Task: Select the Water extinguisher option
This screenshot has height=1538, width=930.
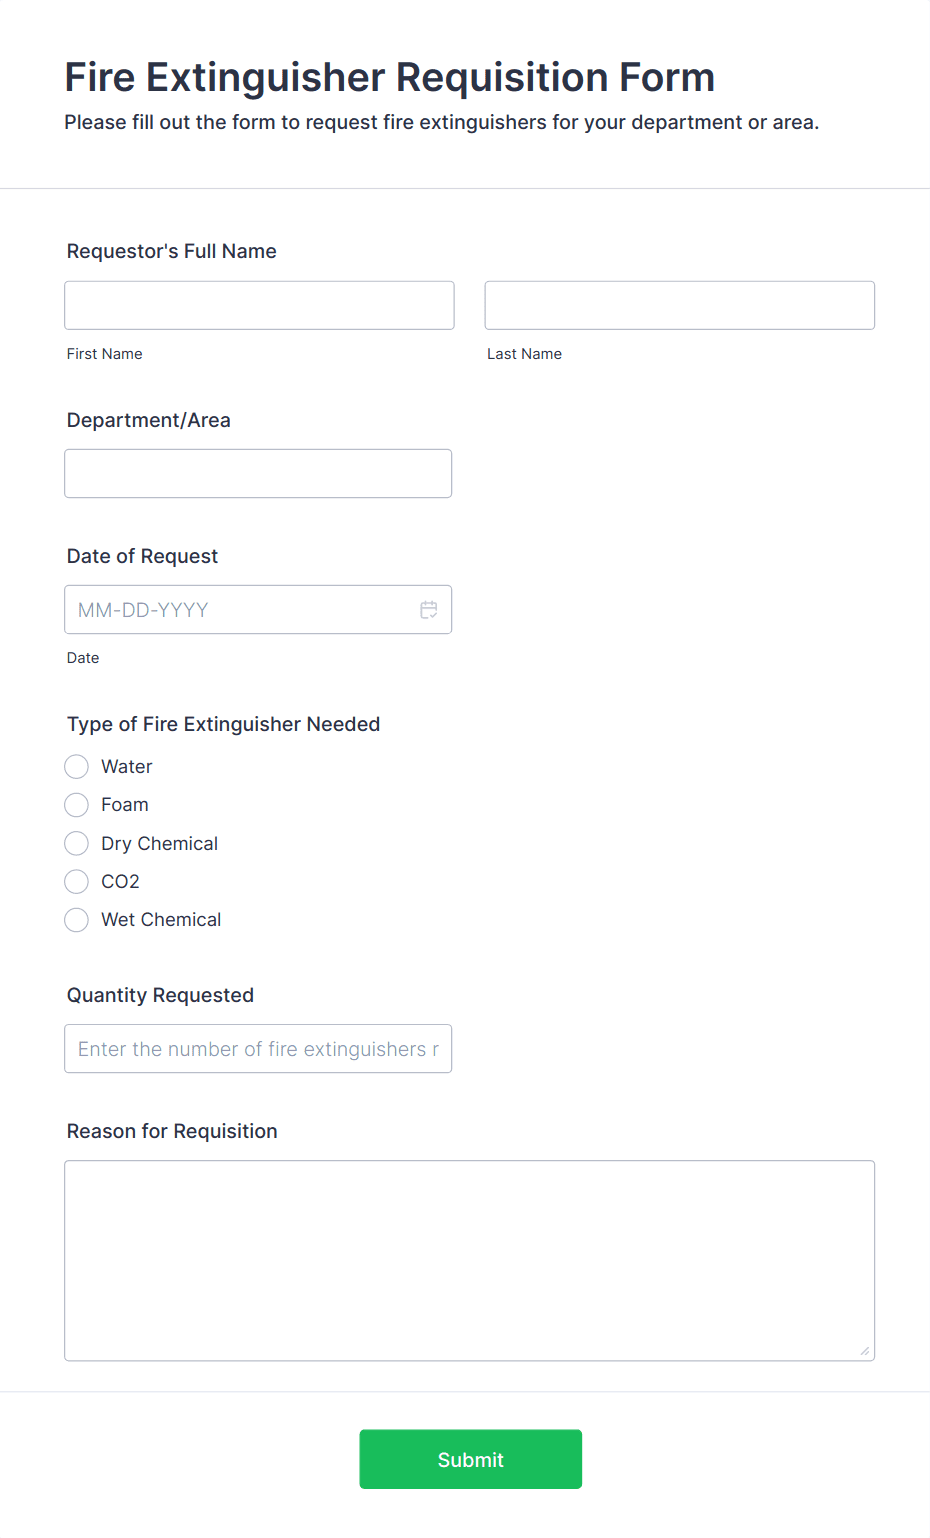Action: (x=76, y=766)
